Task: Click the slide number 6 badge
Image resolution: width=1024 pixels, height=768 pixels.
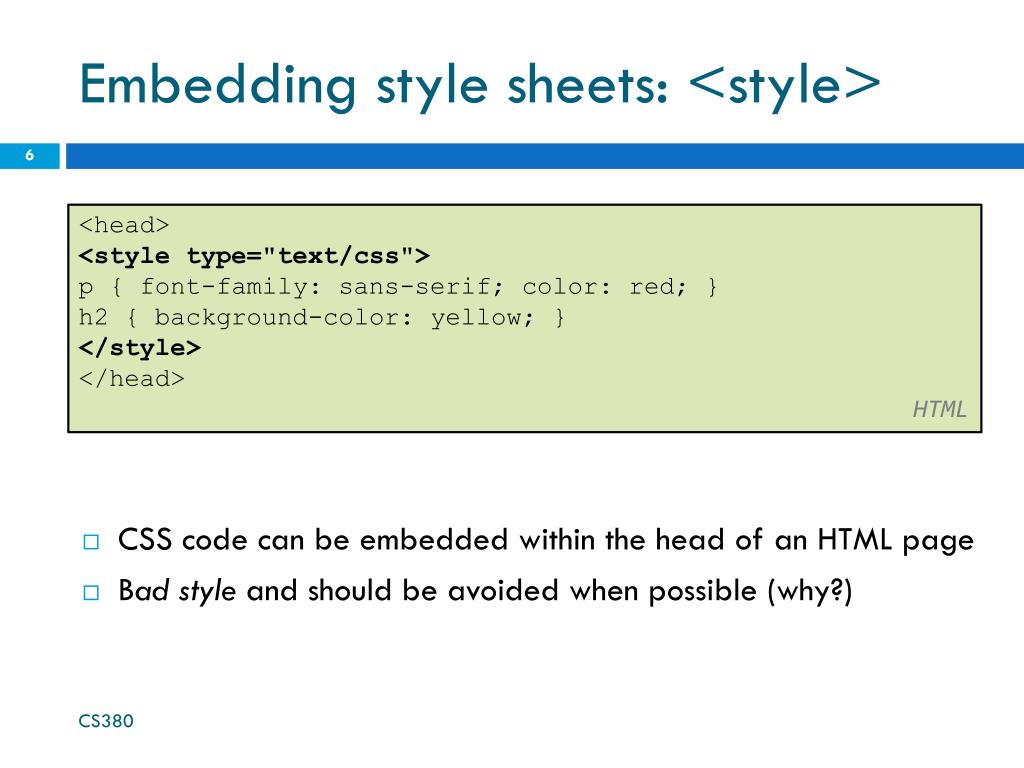Action: [x=29, y=155]
